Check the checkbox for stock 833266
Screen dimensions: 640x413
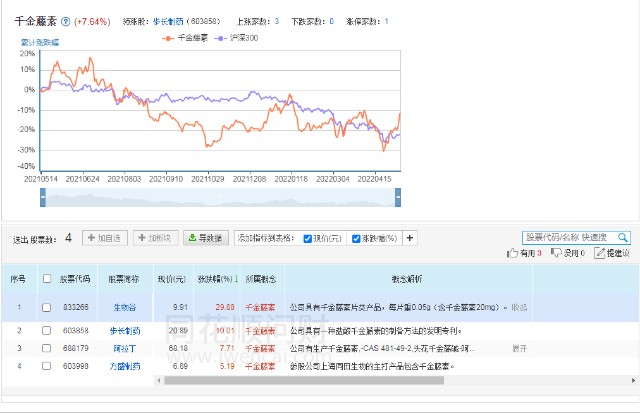[x=47, y=307]
